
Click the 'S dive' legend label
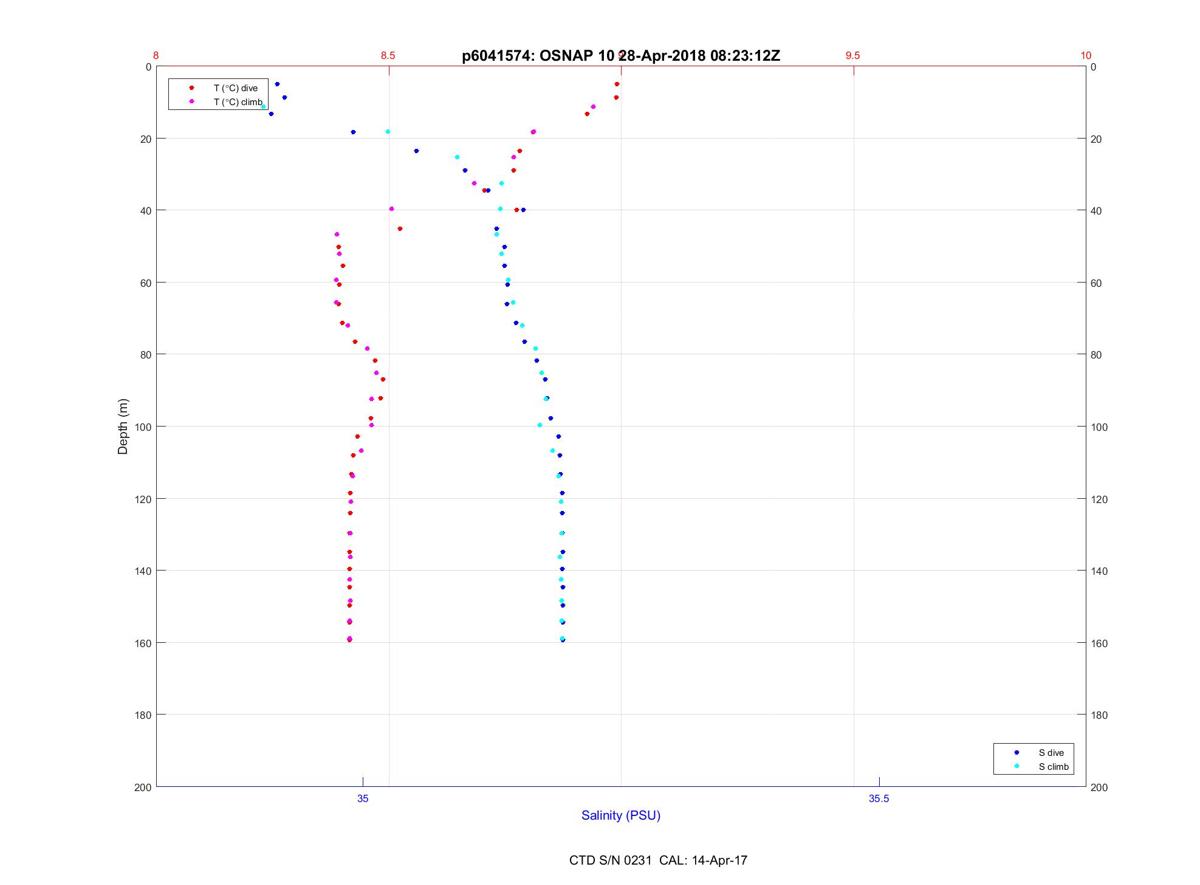point(1050,752)
